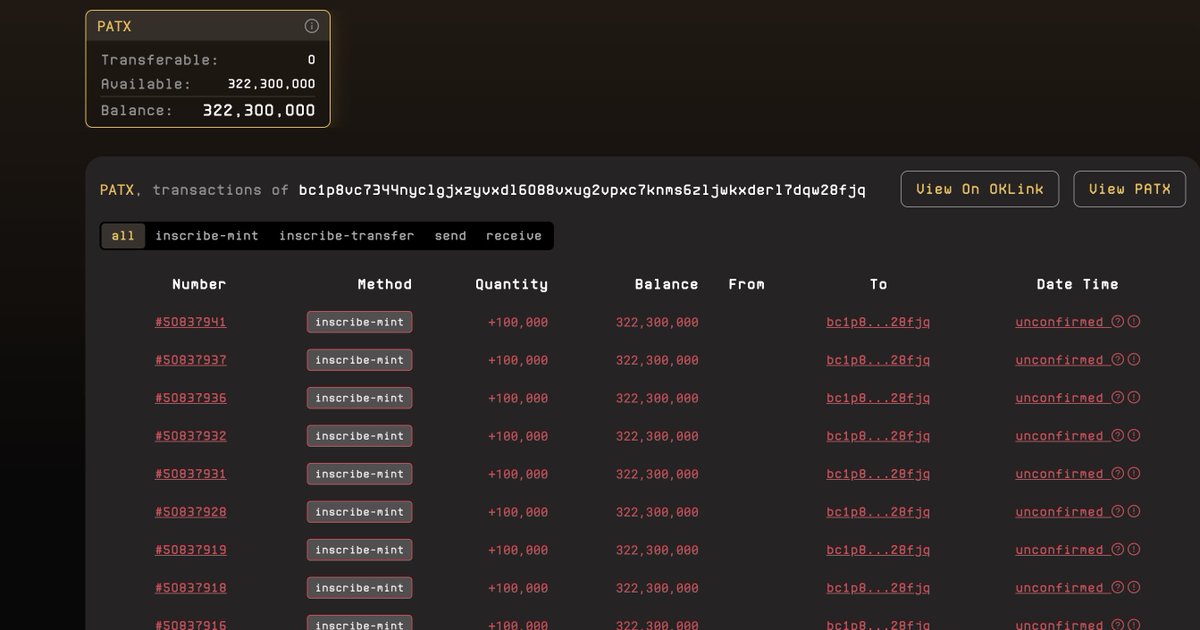Switch to the inscribe-mint filter tab
Screen dimensions: 1200x630
207,236
